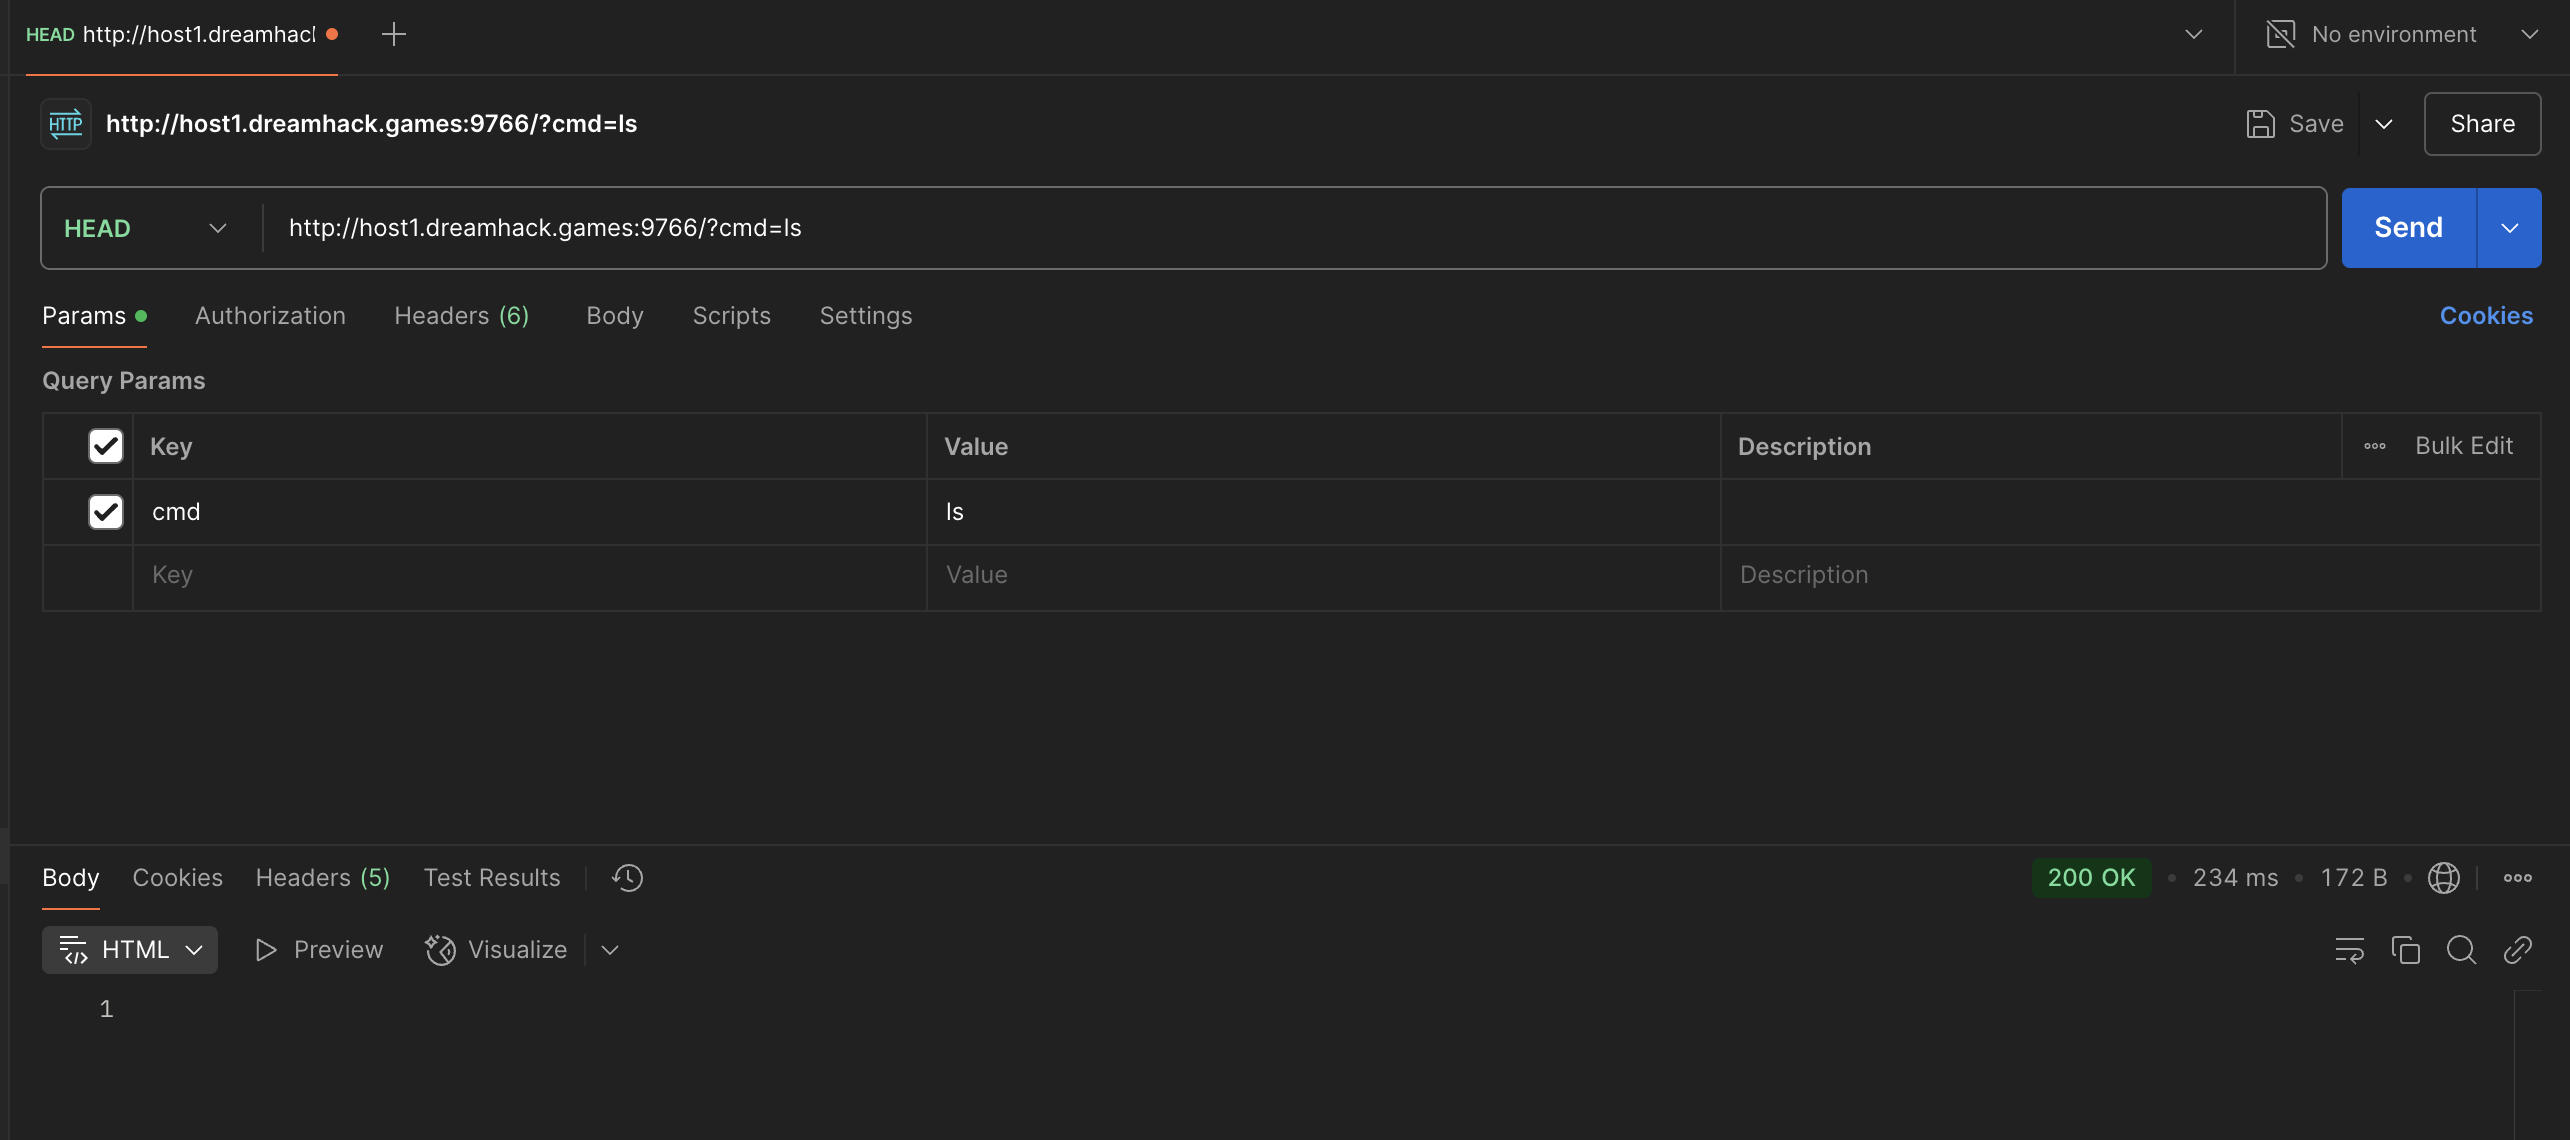Open response more options ellipsis
The image size is (2570, 1140).
coord(2518,877)
